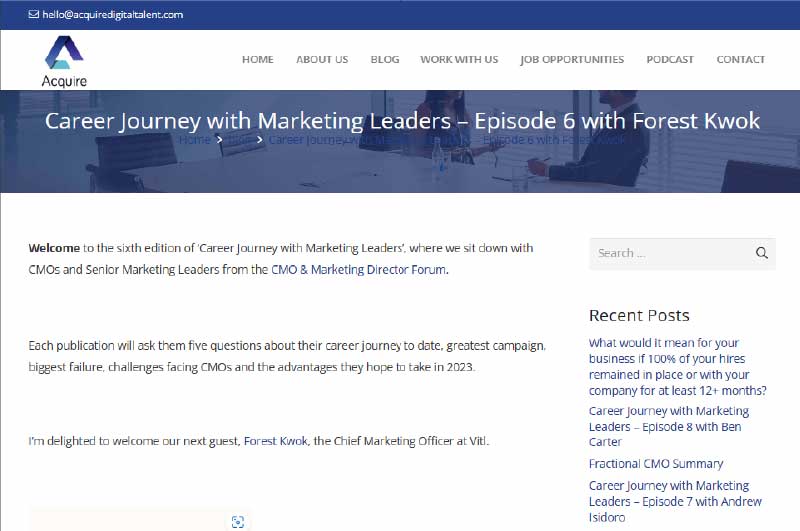Open the Episode 8 with Ben Carter post
The height and width of the screenshot is (531, 800).
tap(669, 426)
